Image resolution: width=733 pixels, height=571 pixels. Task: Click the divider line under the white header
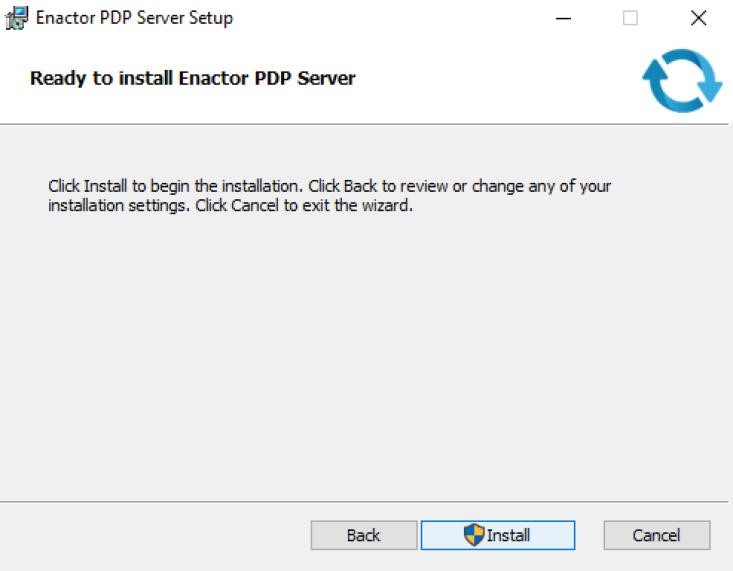click(366, 124)
